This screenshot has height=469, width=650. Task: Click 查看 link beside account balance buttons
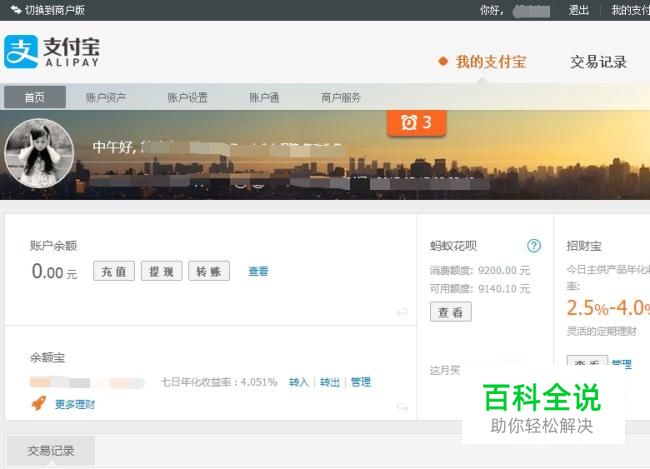tap(258, 271)
